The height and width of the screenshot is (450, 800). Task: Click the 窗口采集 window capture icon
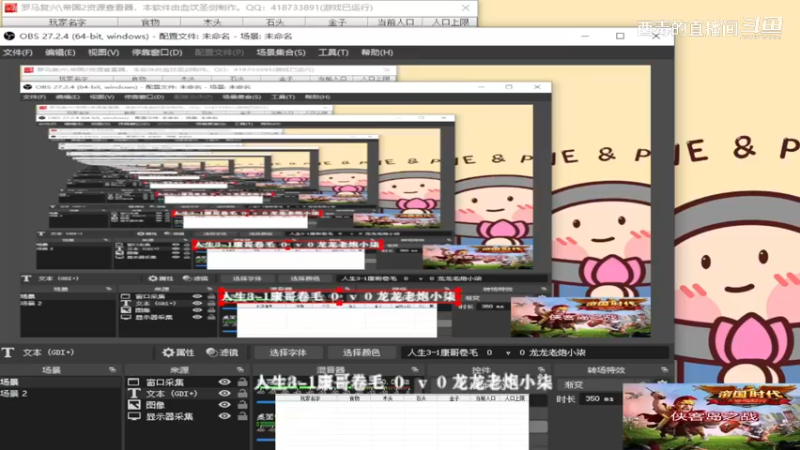click(133, 382)
